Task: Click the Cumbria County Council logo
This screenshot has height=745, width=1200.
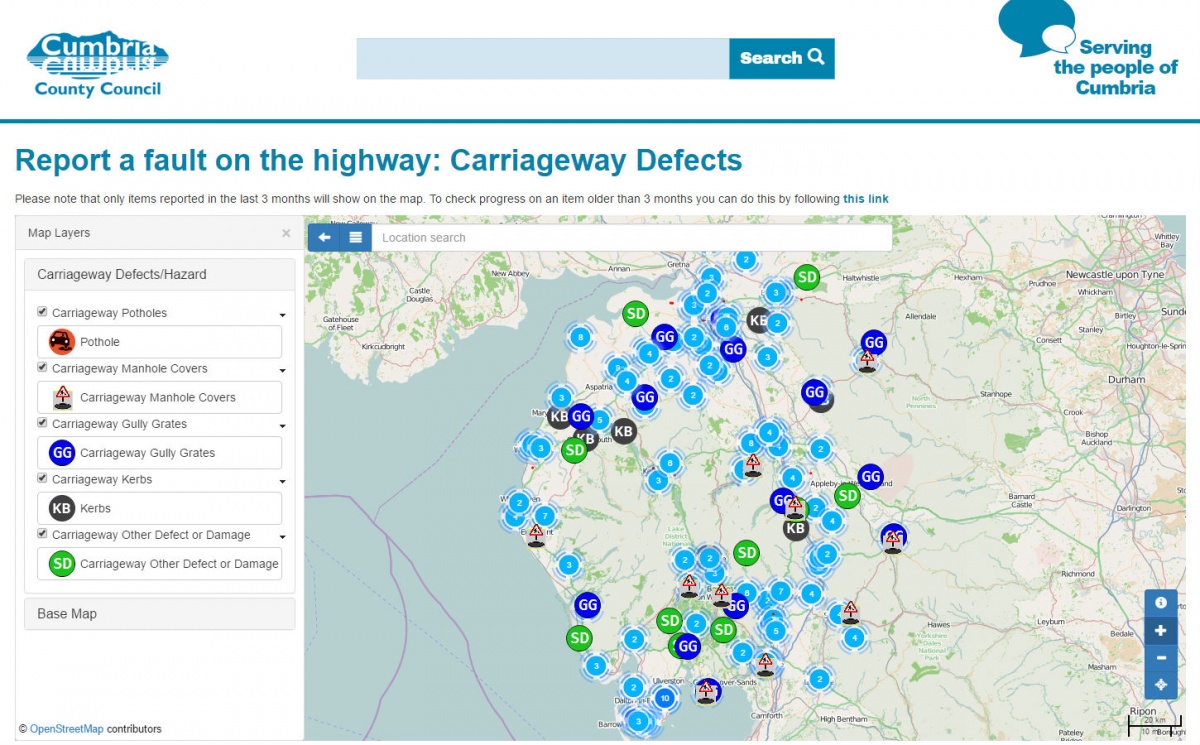Action: tap(98, 64)
